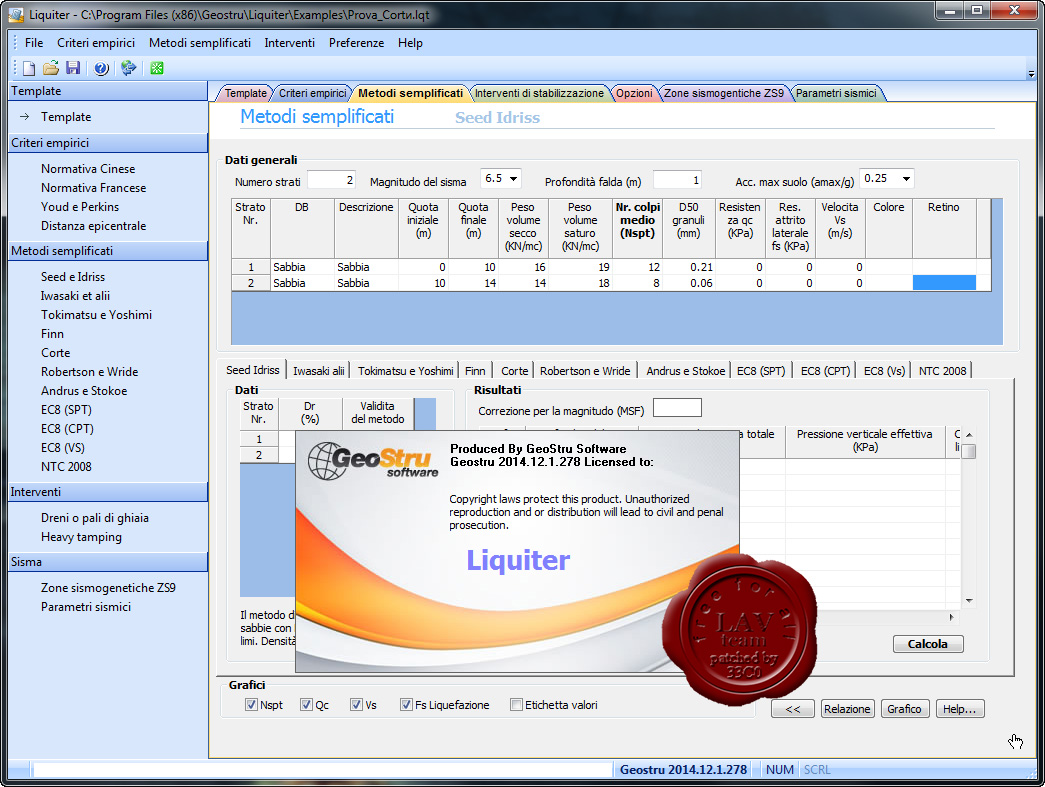Image resolution: width=1045 pixels, height=787 pixels.
Task: Select Heavy tamping in sidebar
Action: click(x=81, y=537)
